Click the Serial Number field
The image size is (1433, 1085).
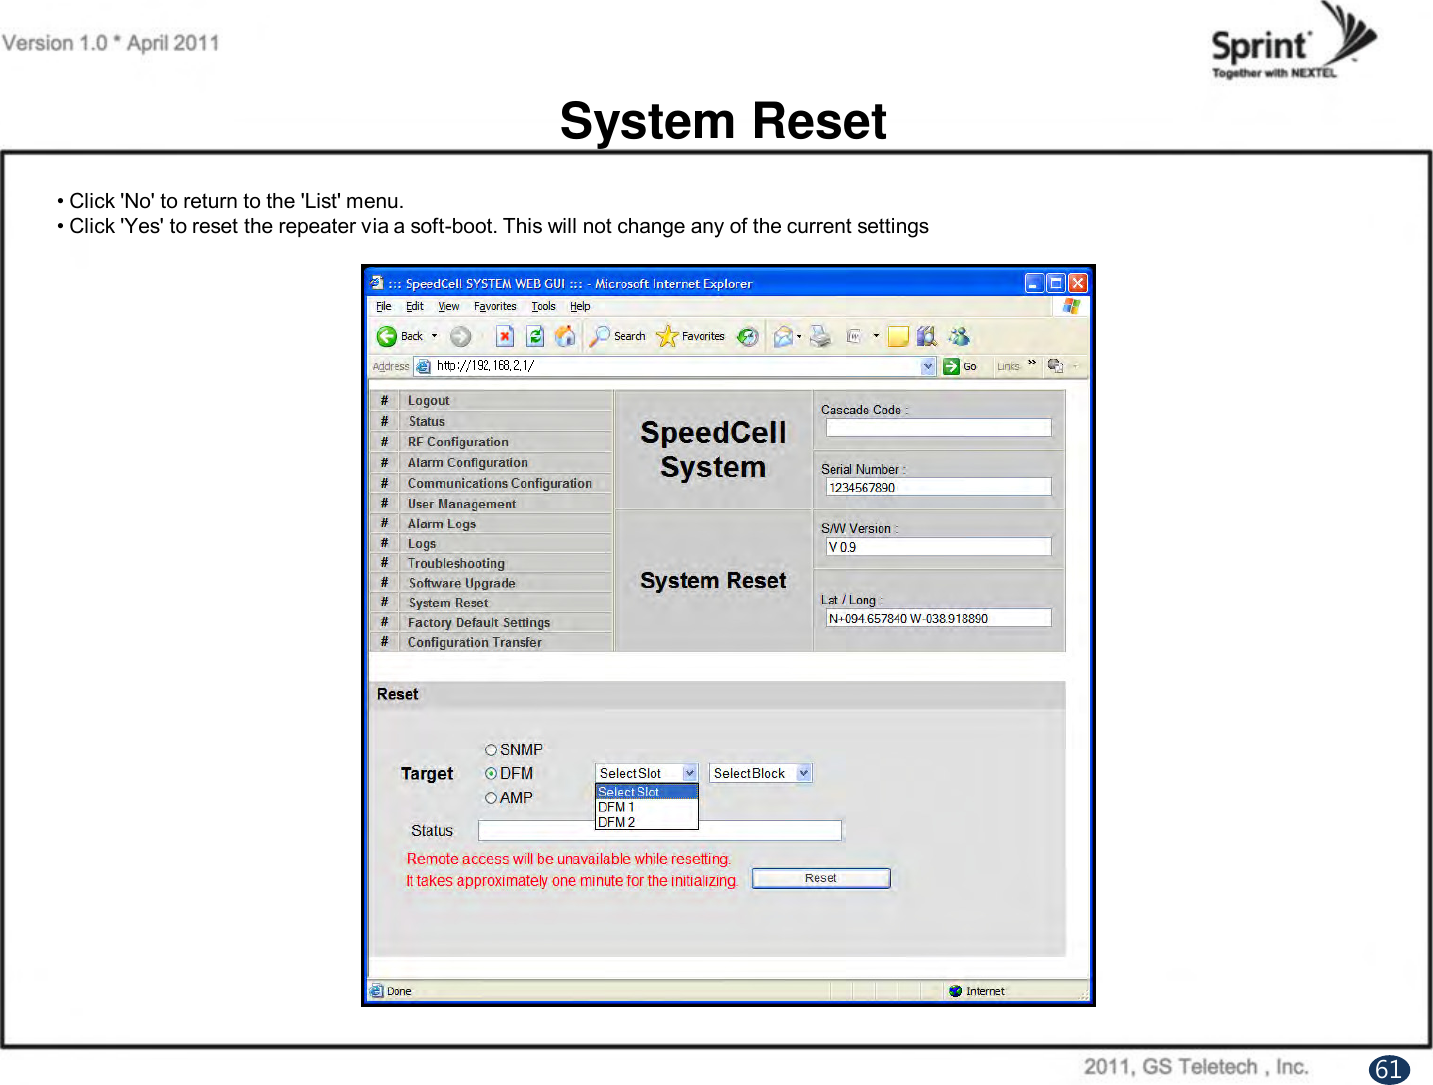coord(938,487)
